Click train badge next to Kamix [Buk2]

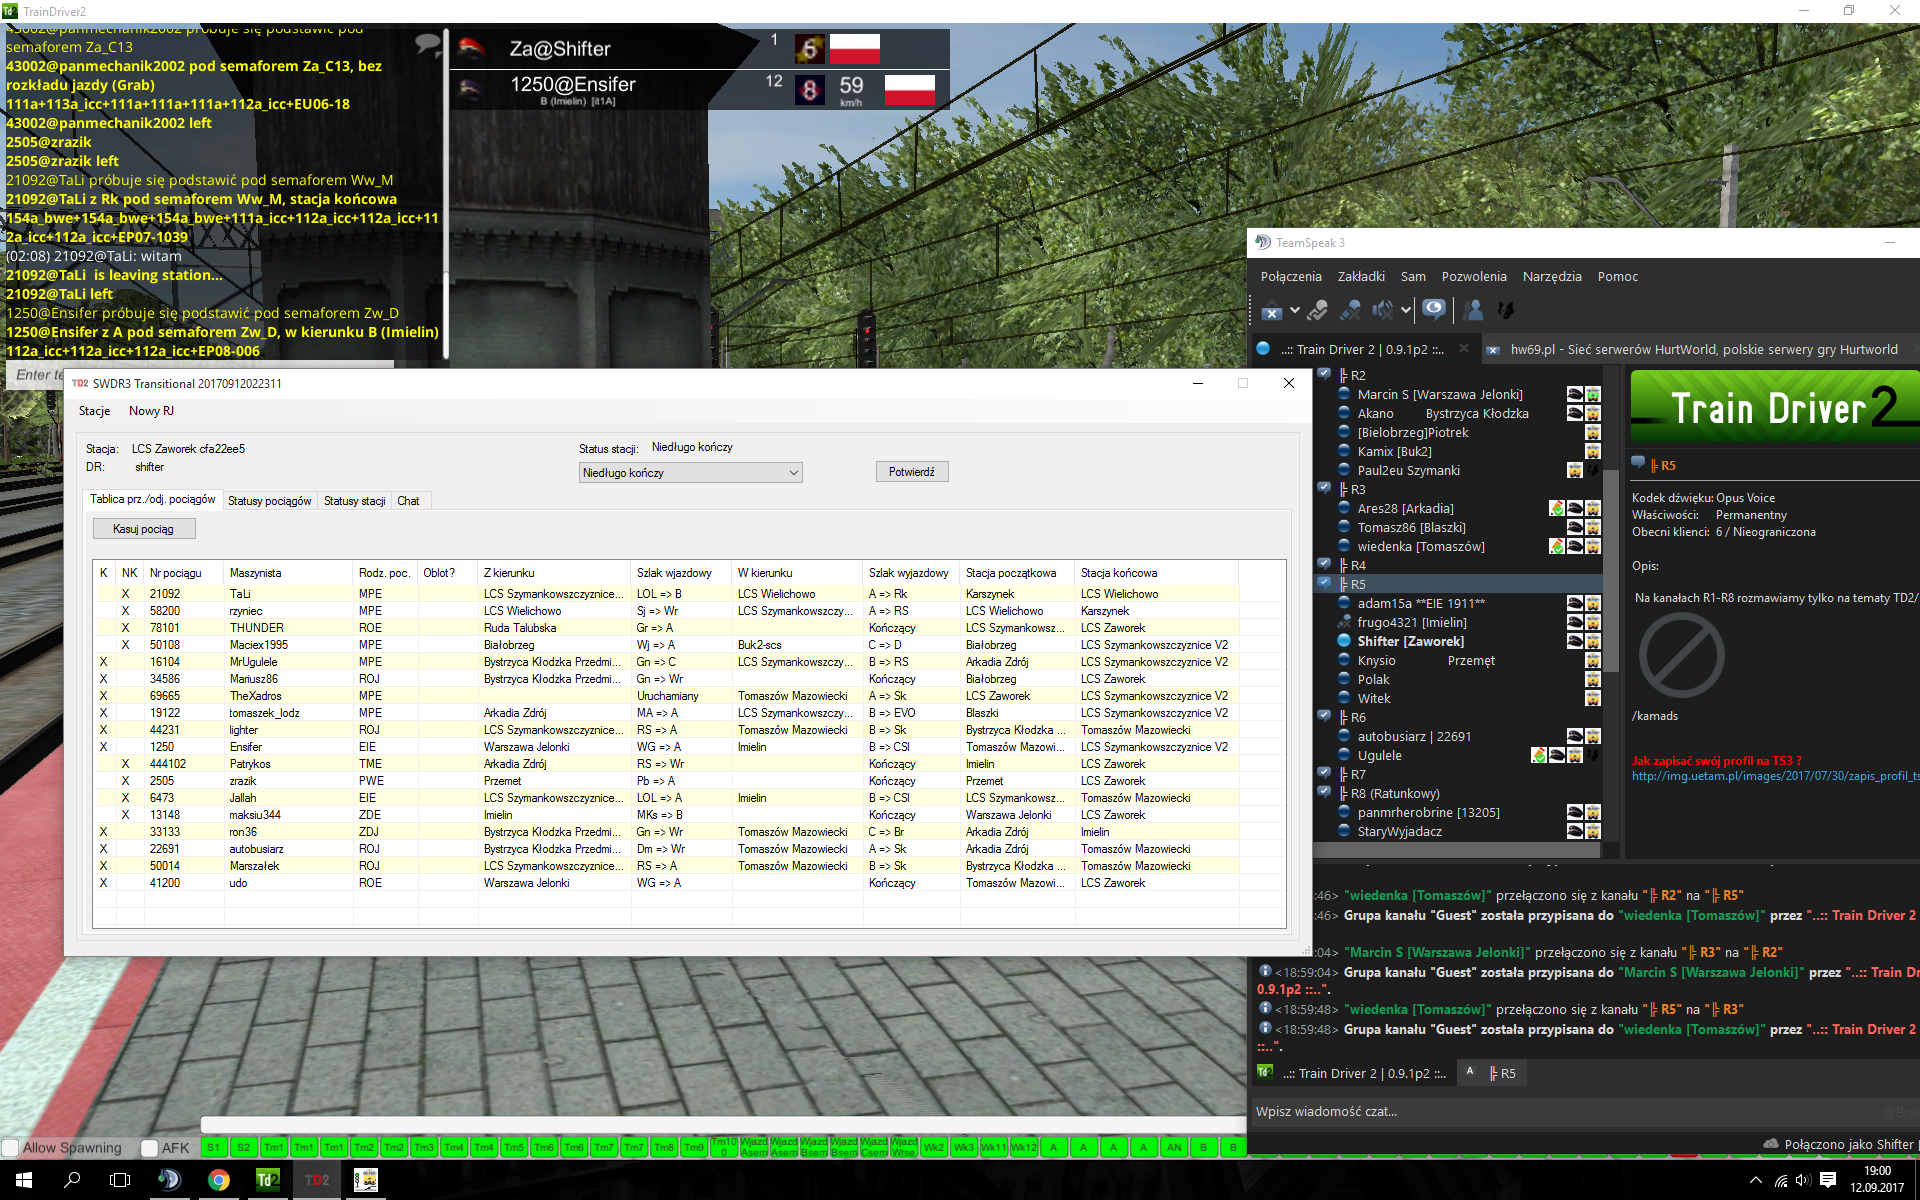1593,451
